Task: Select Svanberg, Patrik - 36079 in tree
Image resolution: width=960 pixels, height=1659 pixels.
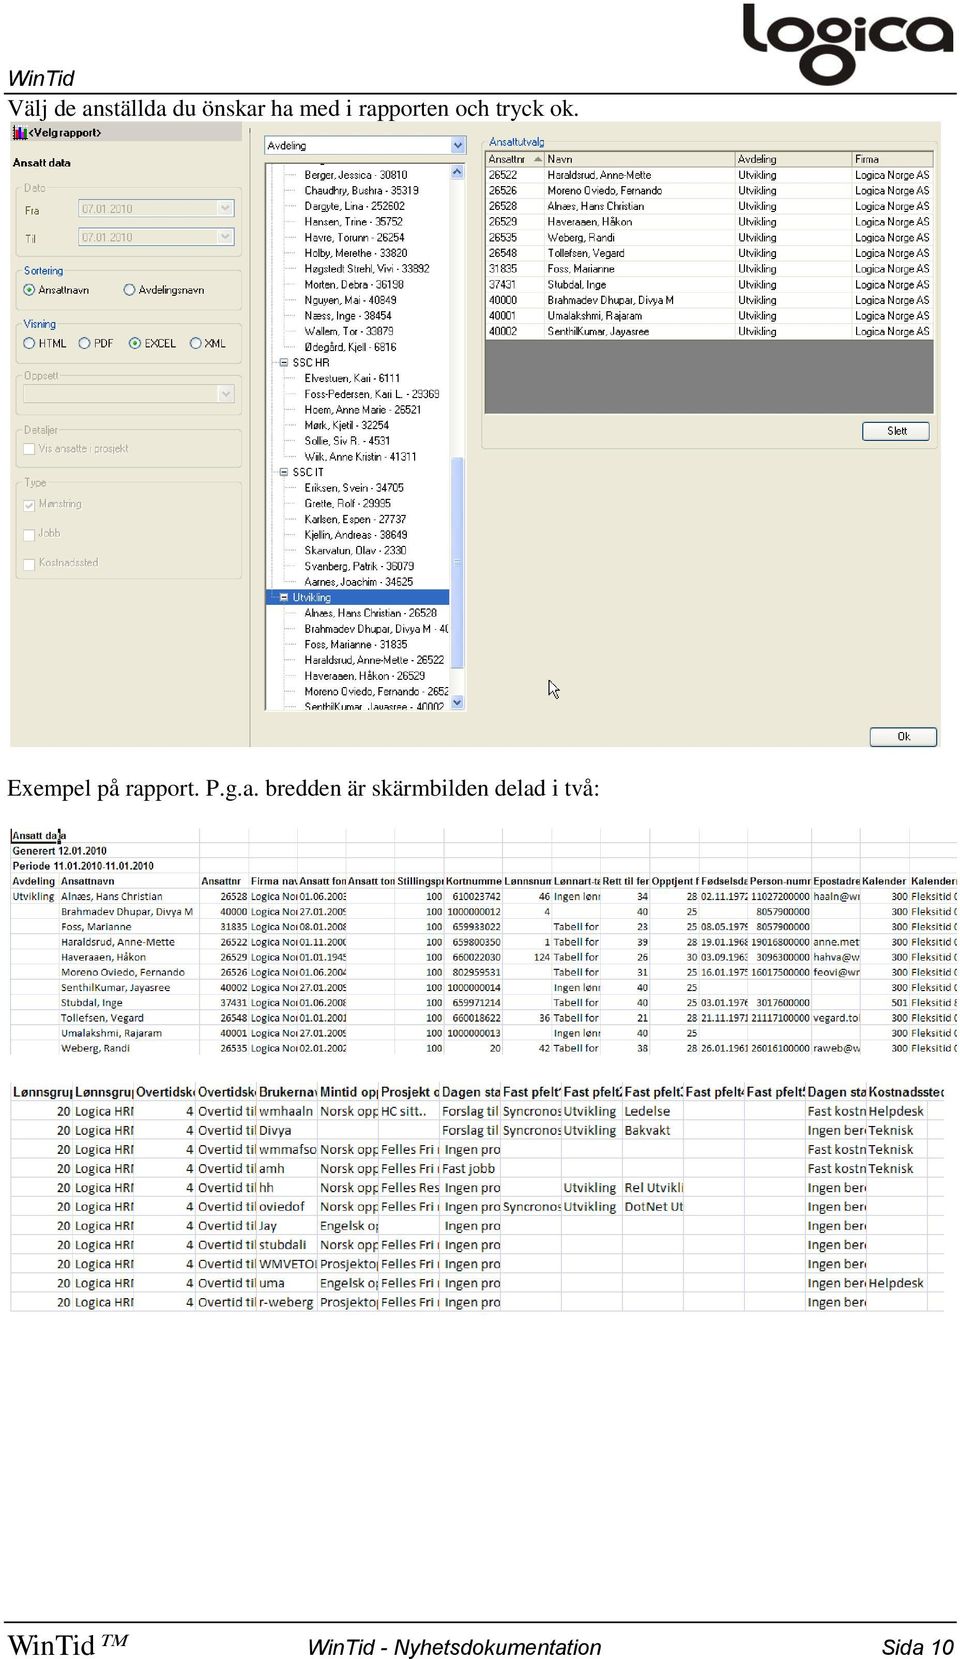Action: [x=359, y=566]
